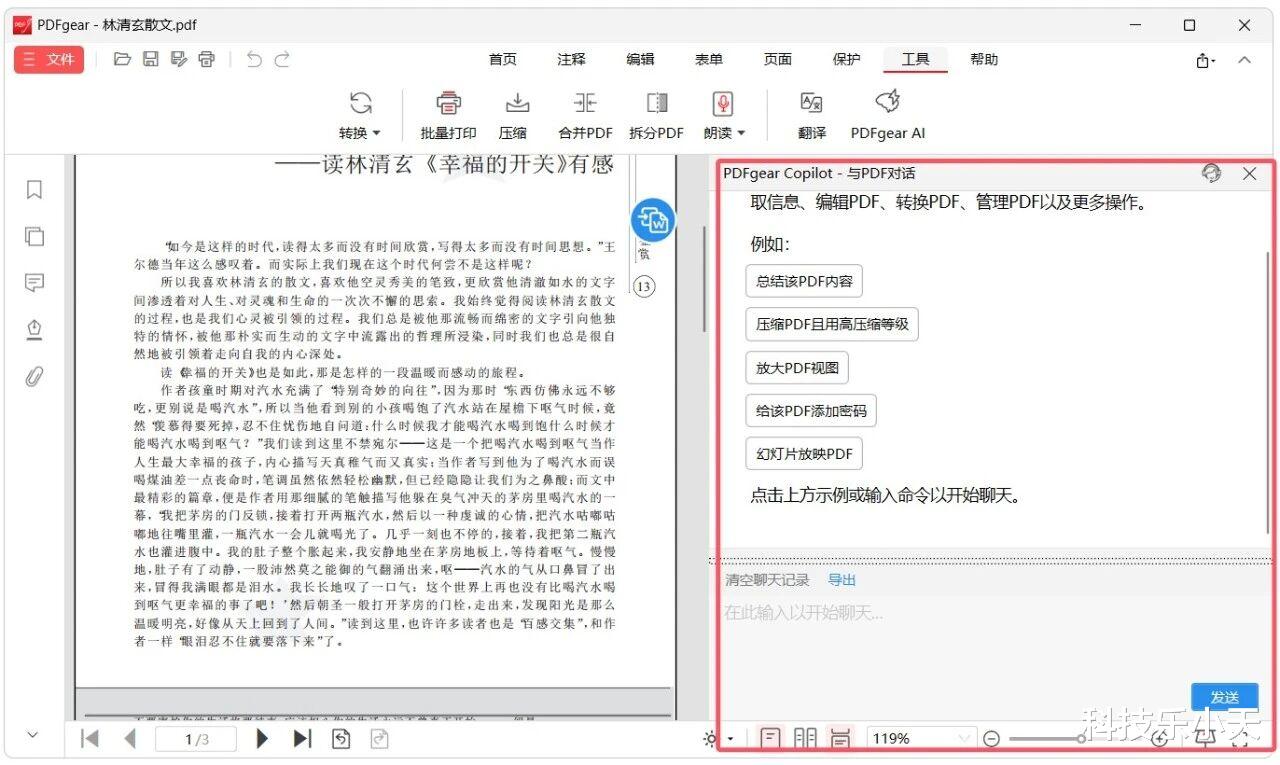Screen dimensions: 1280x765
Task: Open the 文件 file menu
Action: (x=48, y=59)
